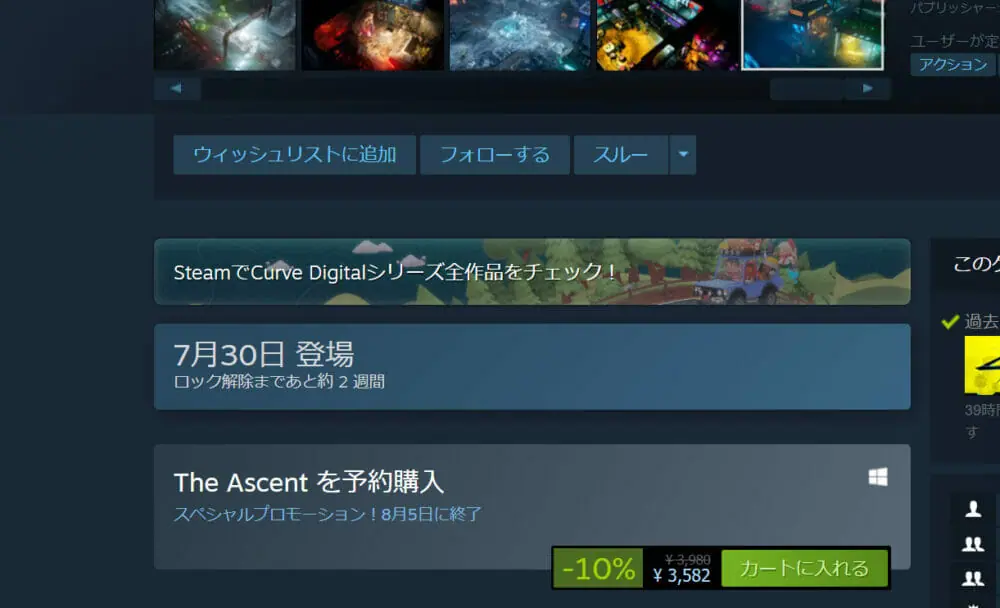Click the スルー ignore button
Image resolution: width=1000 pixels, height=608 pixels.
click(621, 154)
